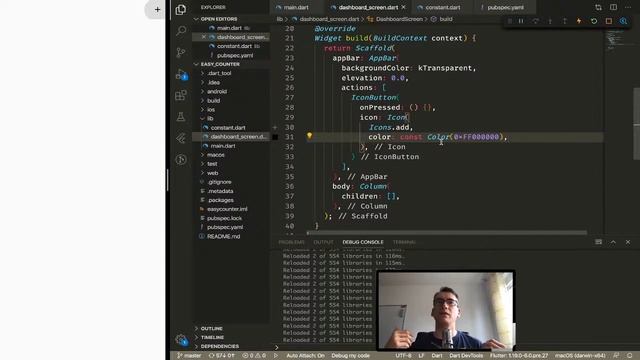Open the Source Control view

181,52
